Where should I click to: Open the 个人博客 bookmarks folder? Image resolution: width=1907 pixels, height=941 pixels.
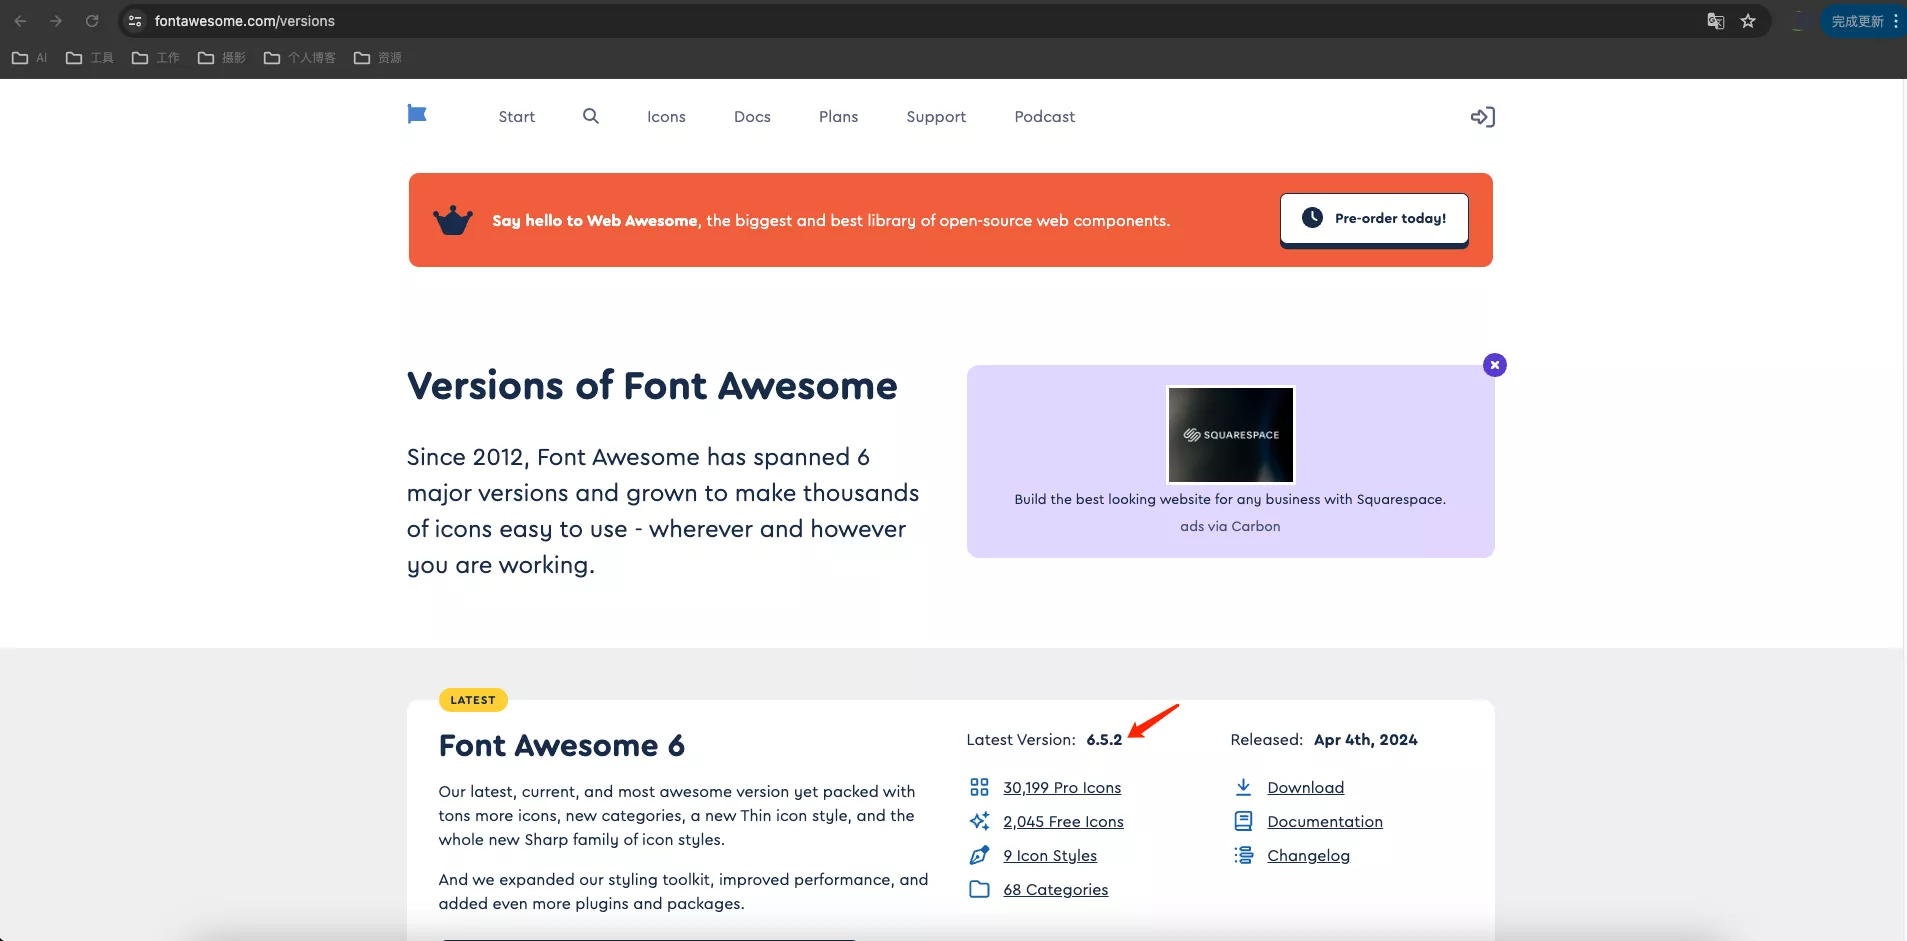pyautogui.click(x=300, y=58)
